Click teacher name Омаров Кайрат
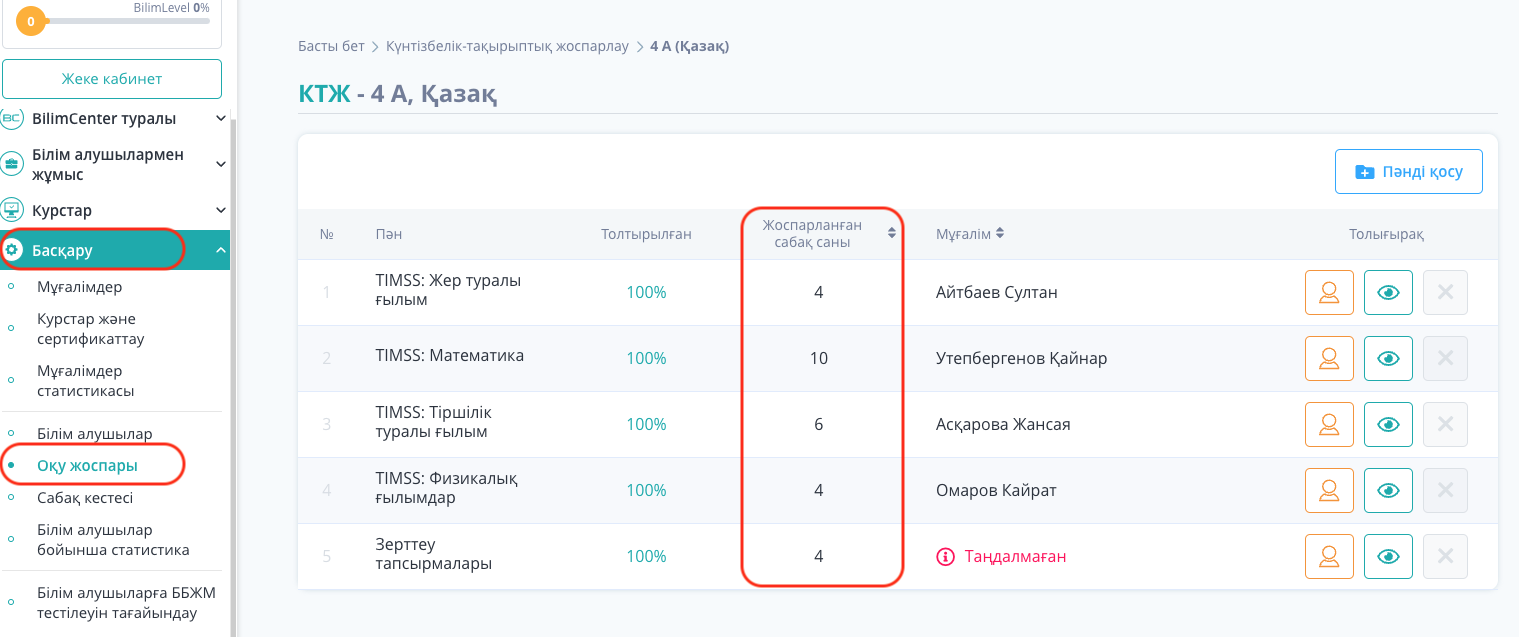This screenshot has width=1519, height=637. [x=996, y=490]
